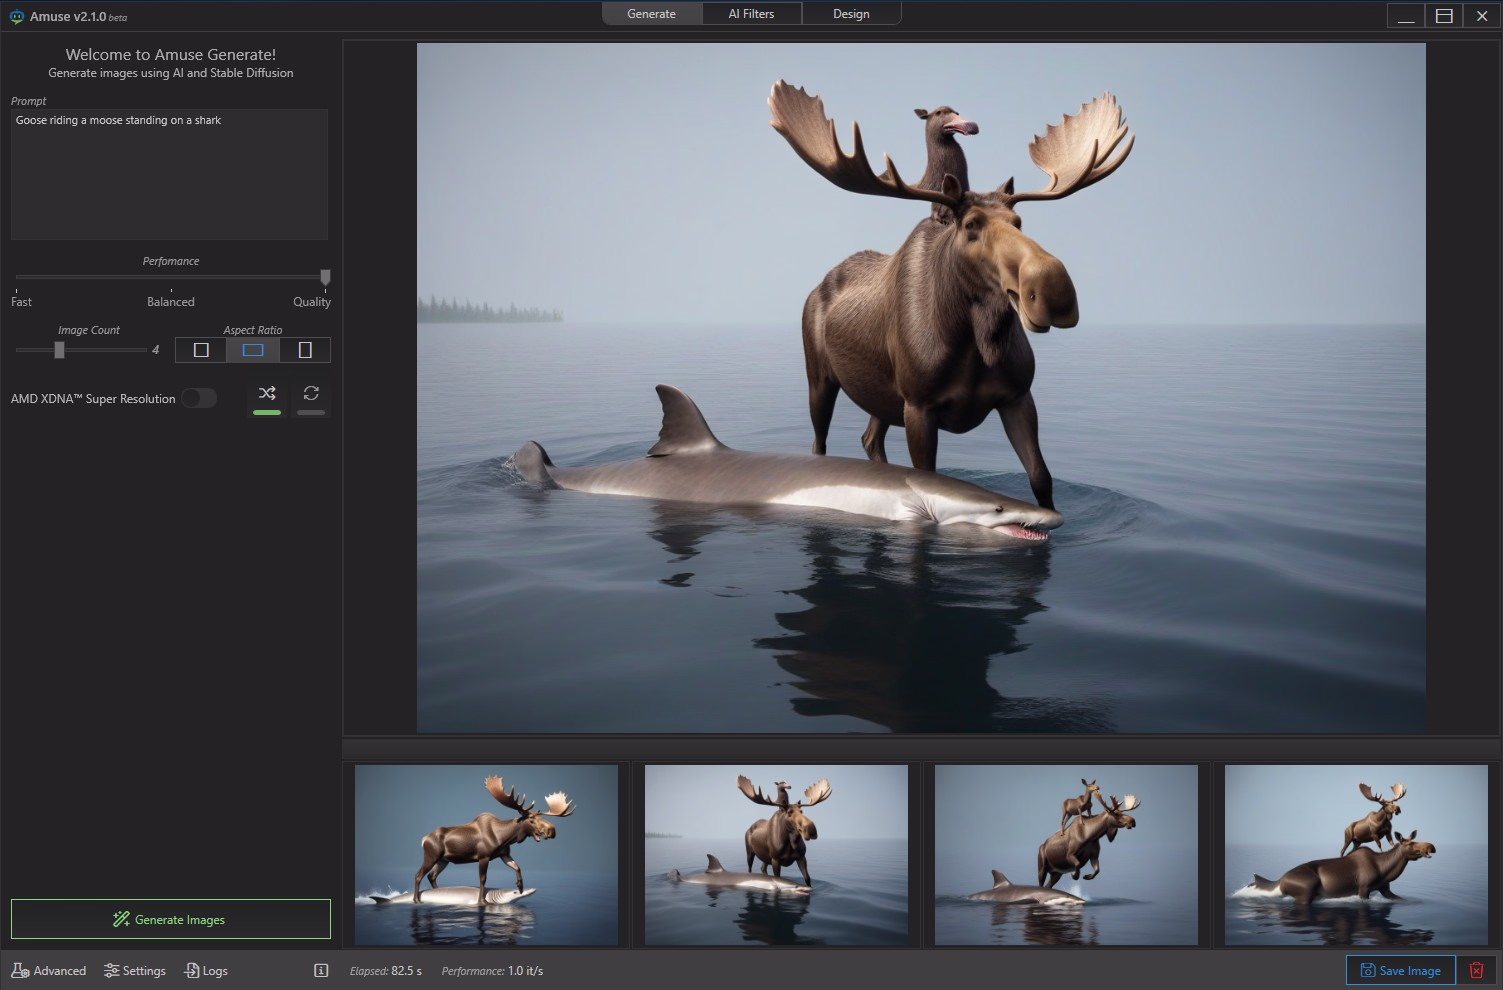Select the portrait aspect ratio icon
The width and height of the screenshot is (1503, 990).
[305, 350]
